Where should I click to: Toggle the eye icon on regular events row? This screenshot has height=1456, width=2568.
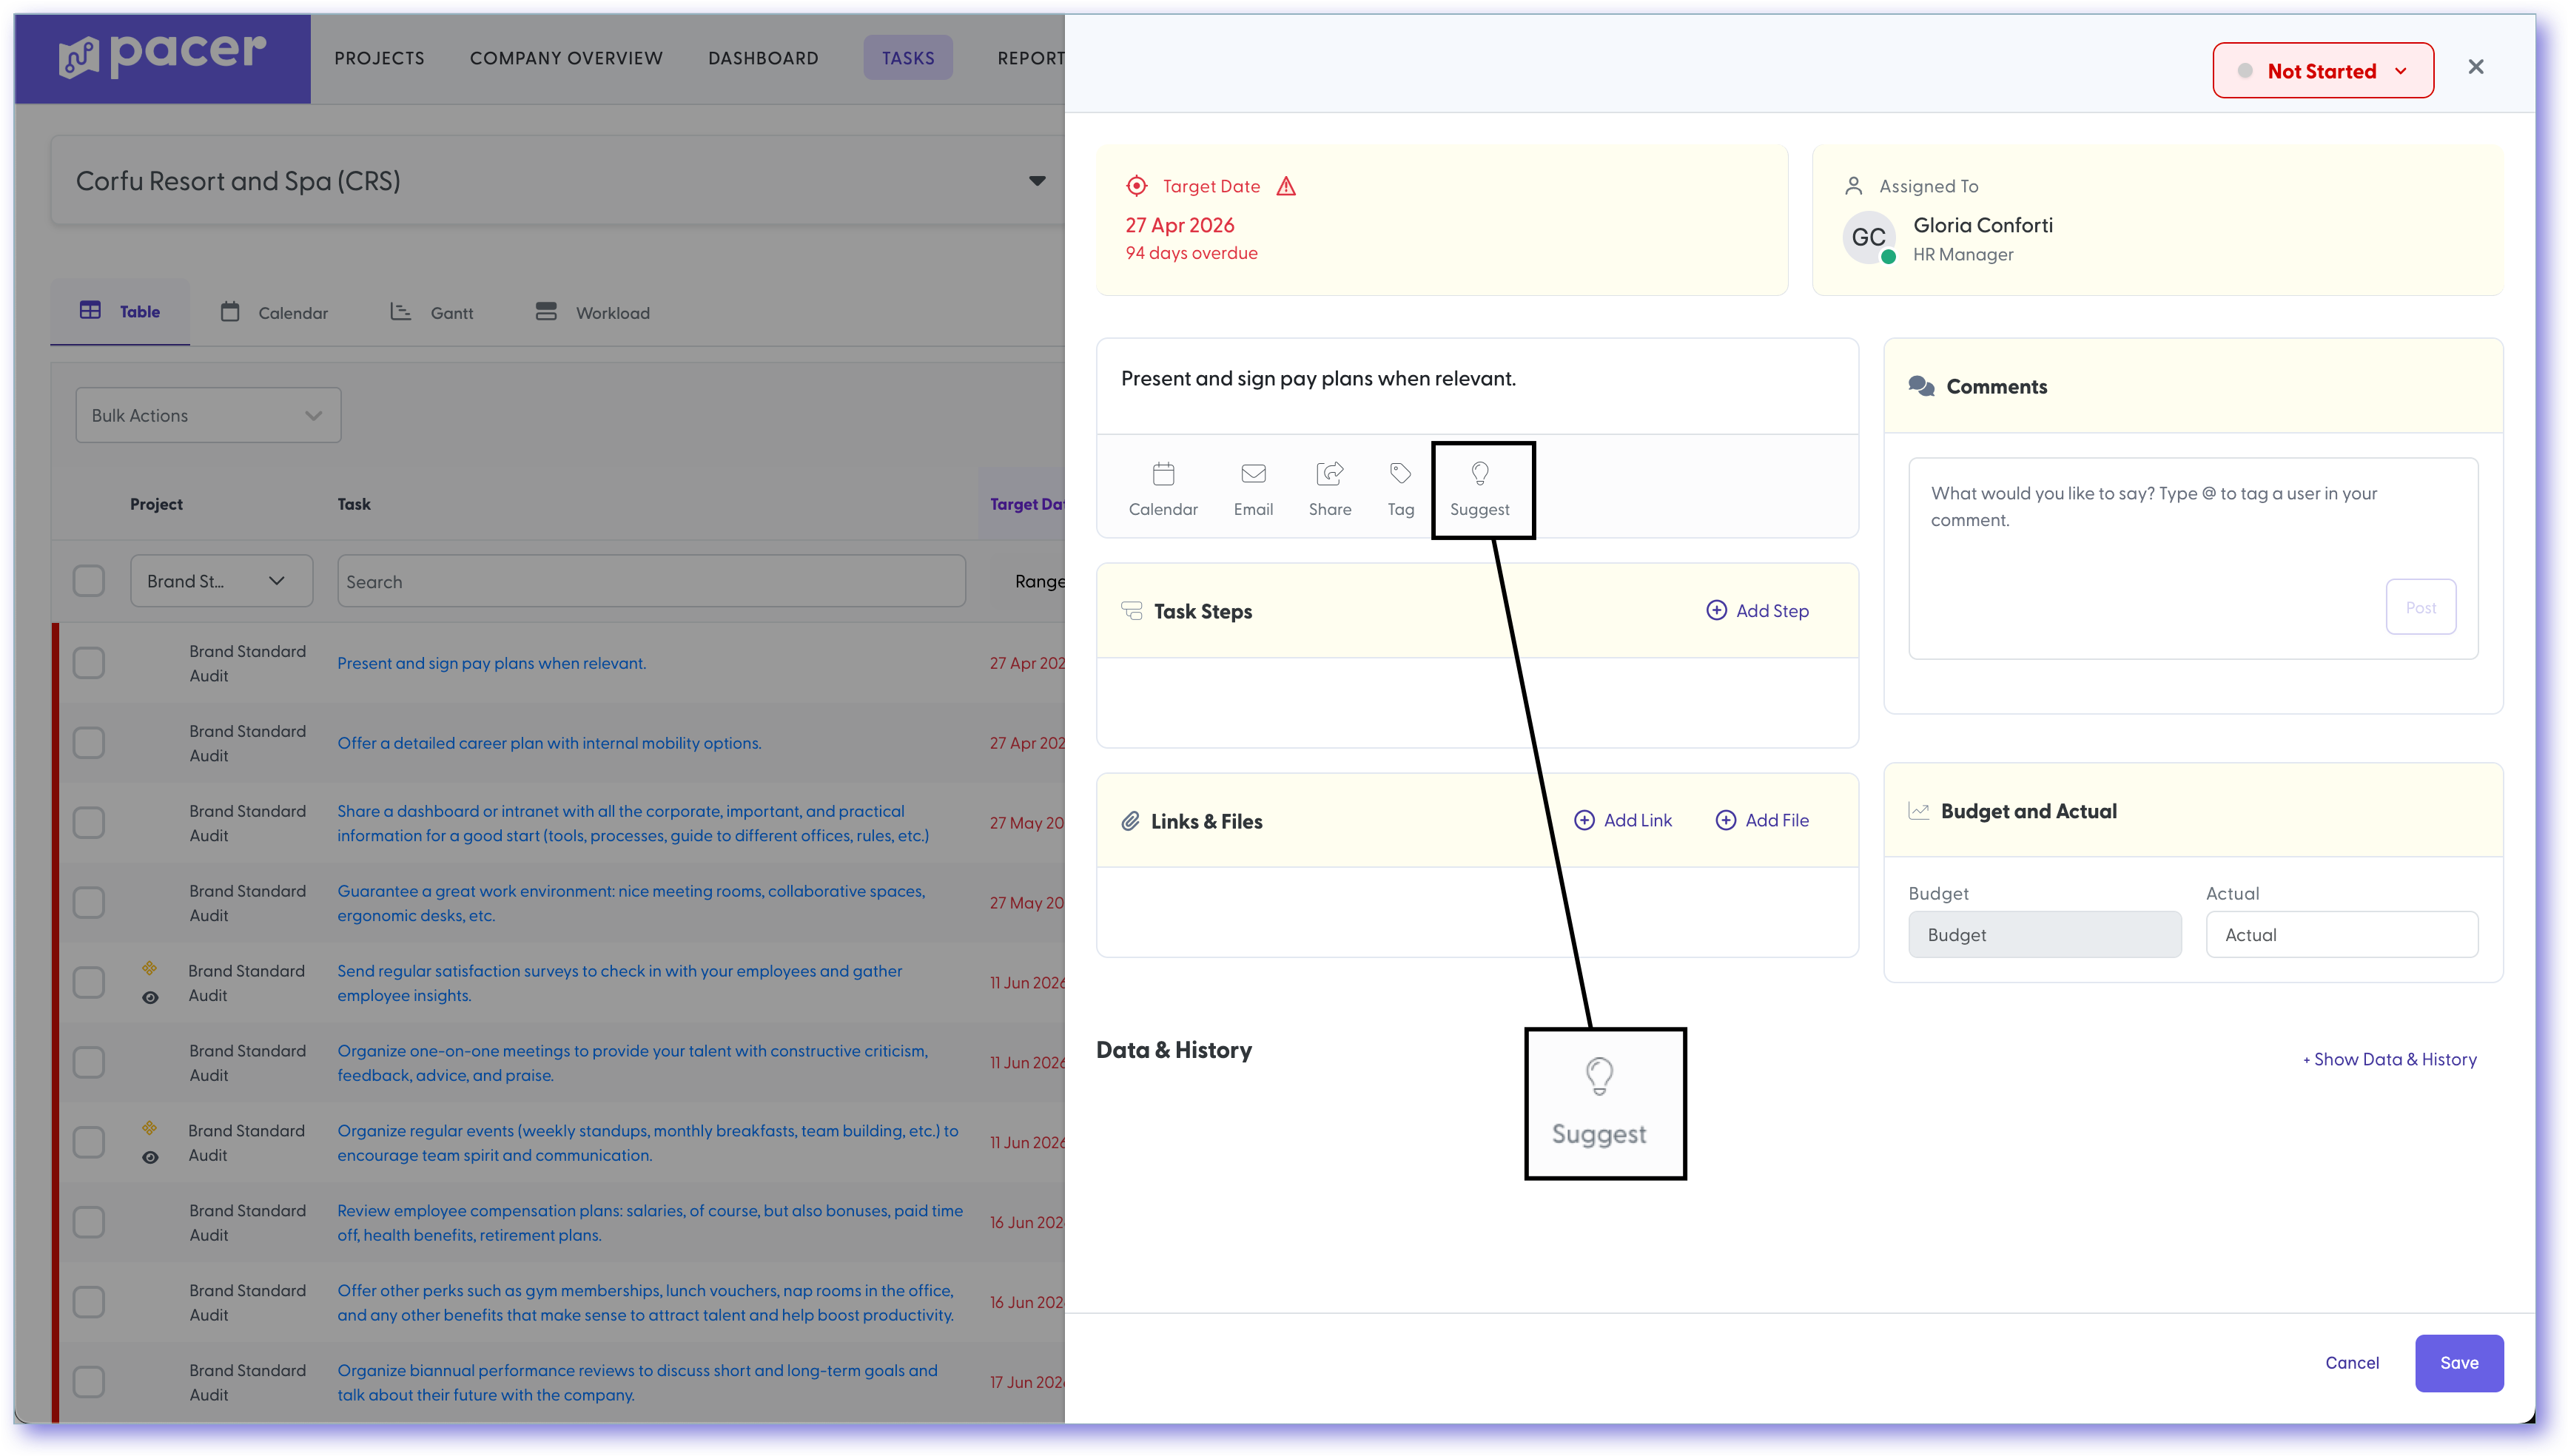point(150,1157)
